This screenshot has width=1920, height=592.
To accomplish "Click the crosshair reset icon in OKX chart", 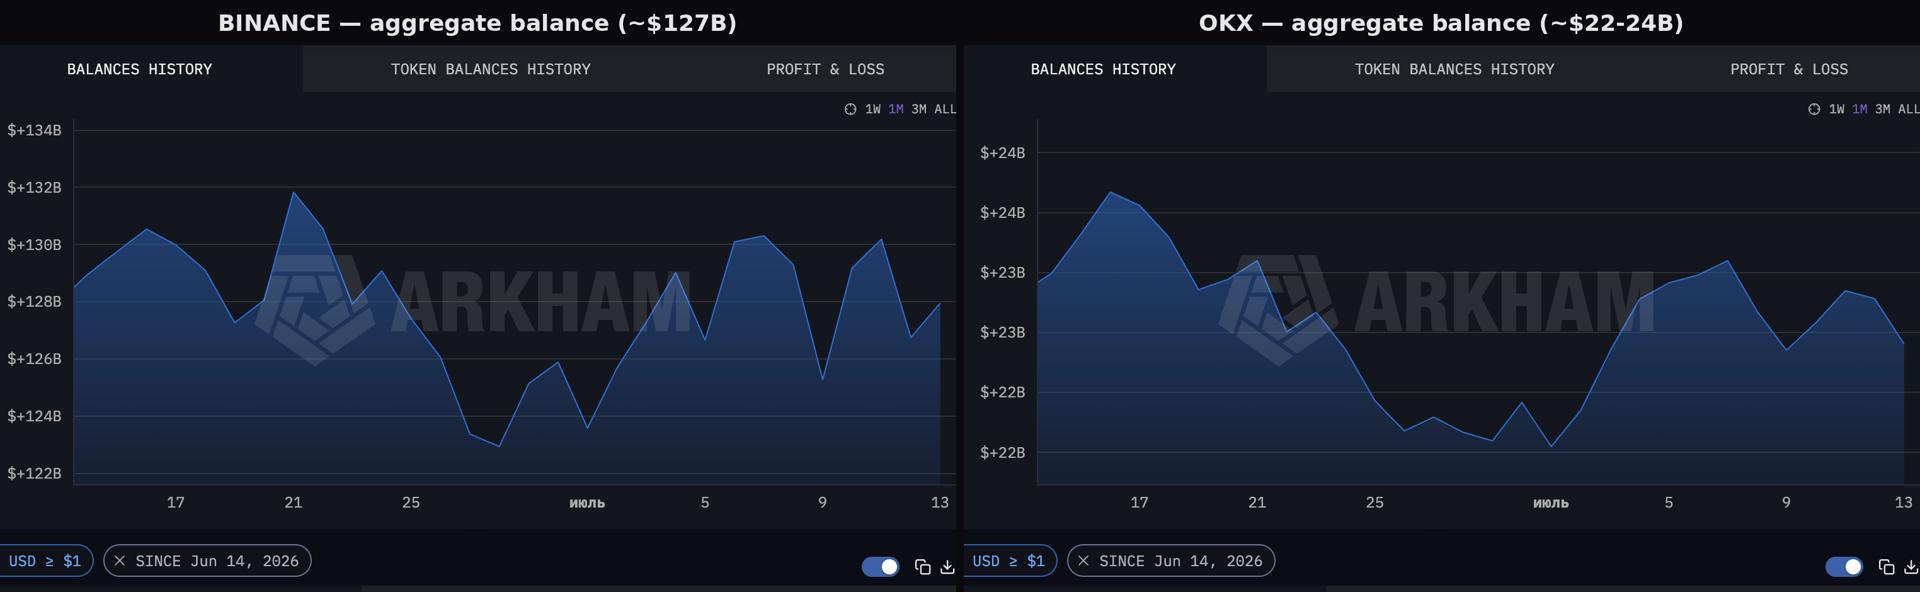I will 1814,109.
